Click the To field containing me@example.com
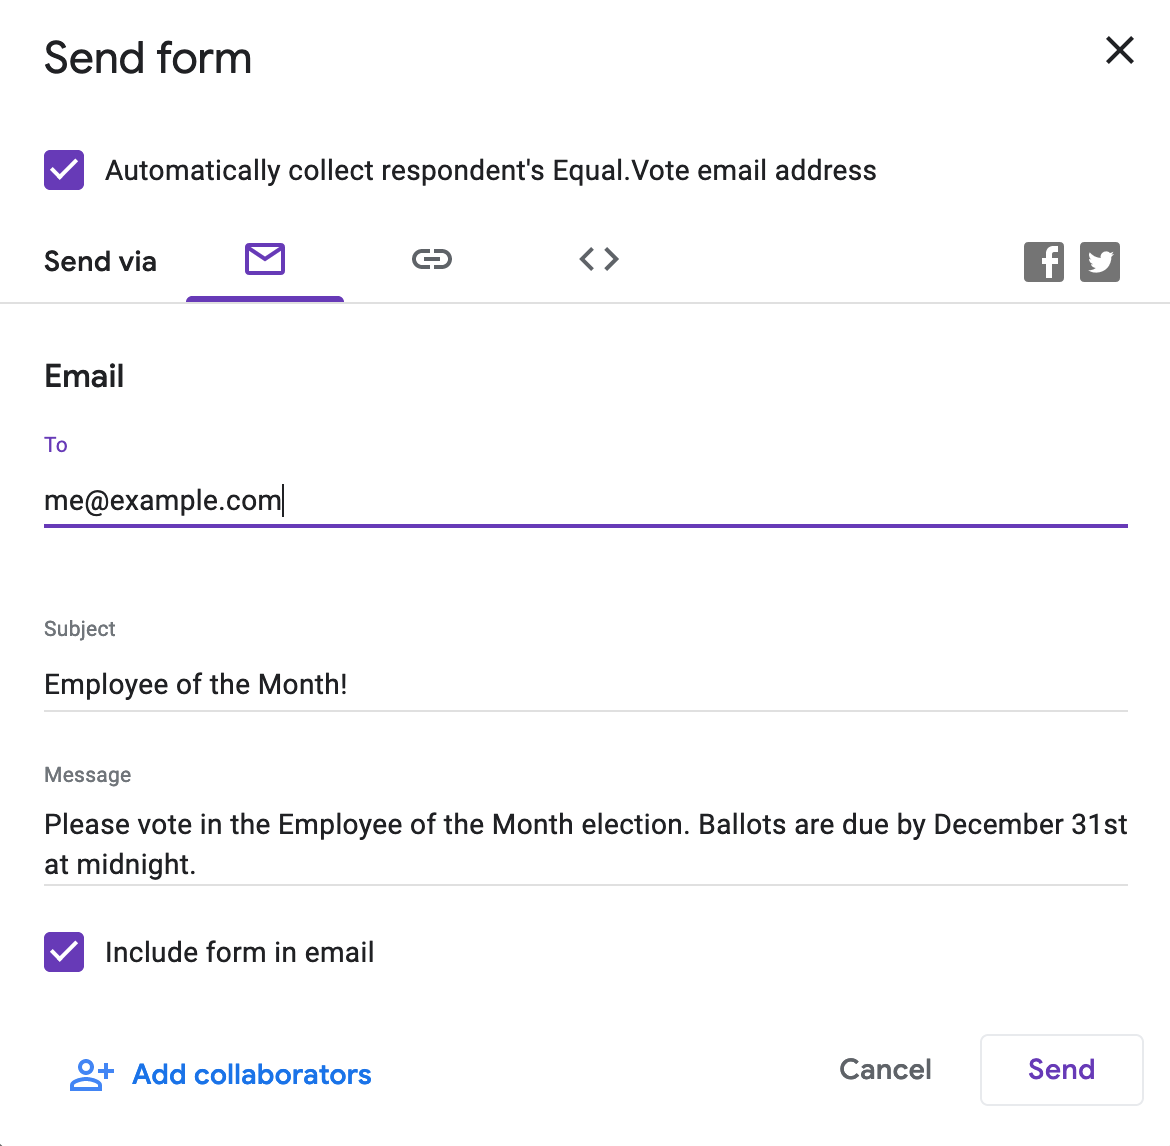The image size is (1170, 1146). point(585,500)
